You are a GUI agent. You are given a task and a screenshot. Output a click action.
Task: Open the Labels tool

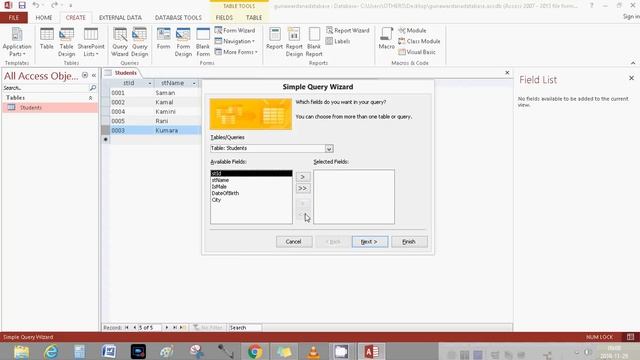pyautogui.click(x=338, y=41)
